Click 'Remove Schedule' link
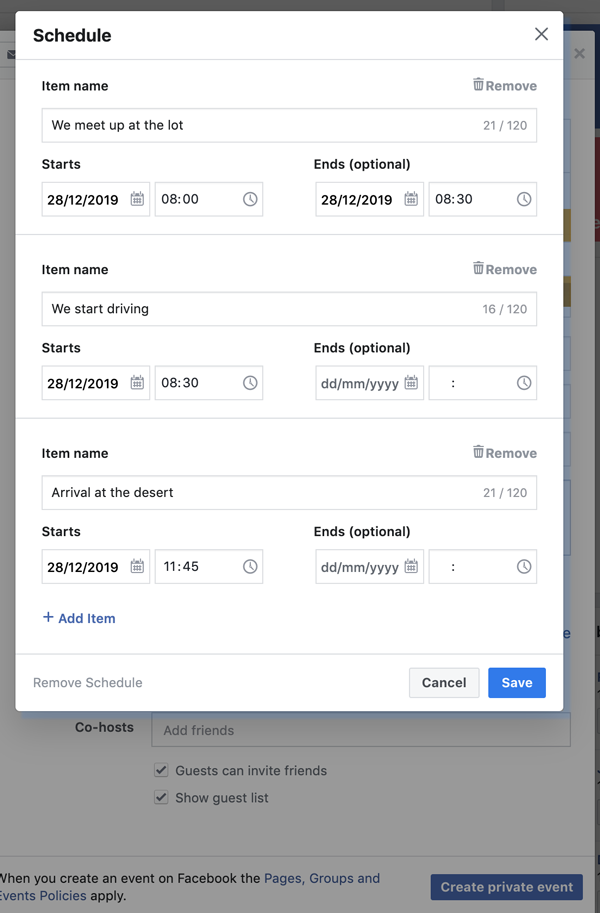The height and width of the screenshot is (913, 600). pyautogui.click(x=87, y=682)
